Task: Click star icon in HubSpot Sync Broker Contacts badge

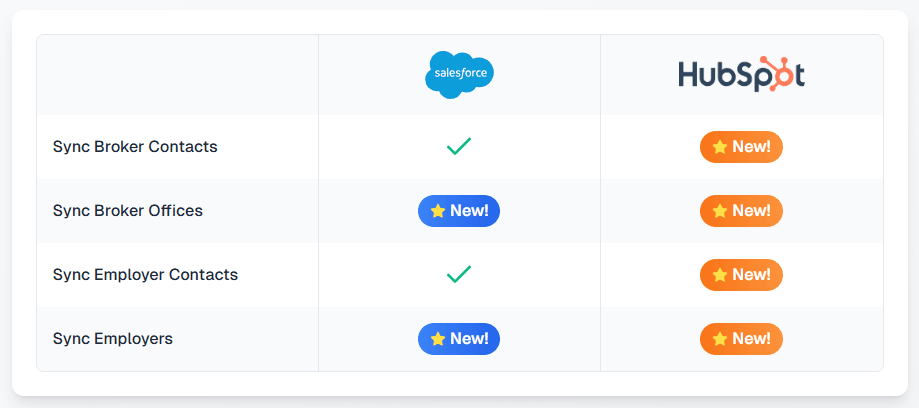Action: point(719,147)
